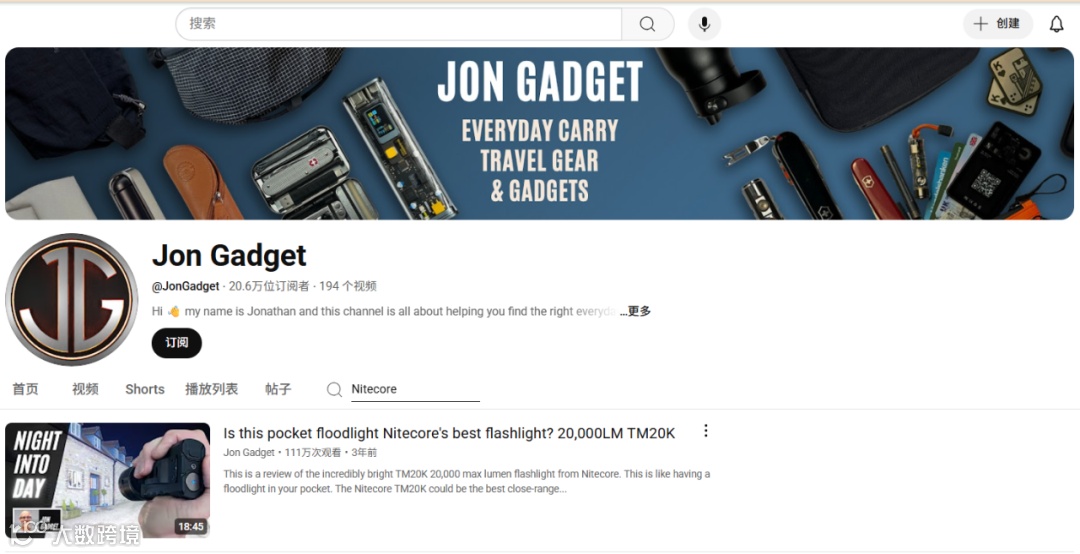Click the @JonGadget channel handle
The image size is (1080, 554).
point(185,286)
